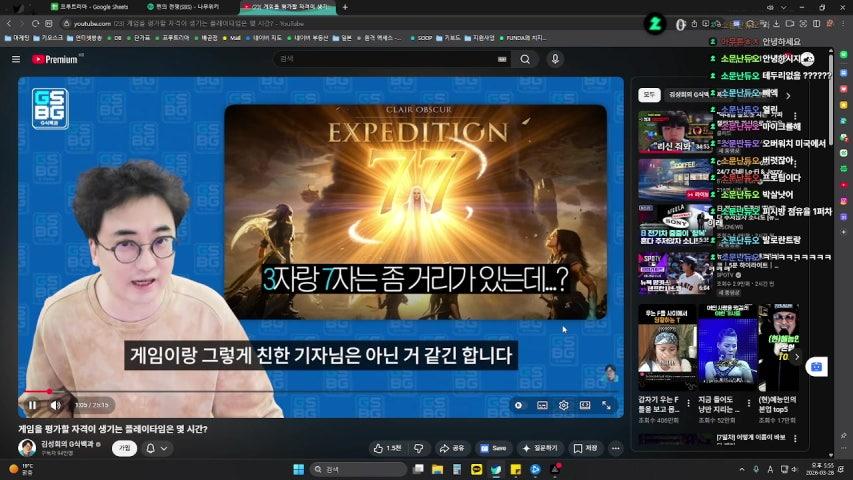
Task: Click the like button with 1.5천
Action: coord(388,448)
